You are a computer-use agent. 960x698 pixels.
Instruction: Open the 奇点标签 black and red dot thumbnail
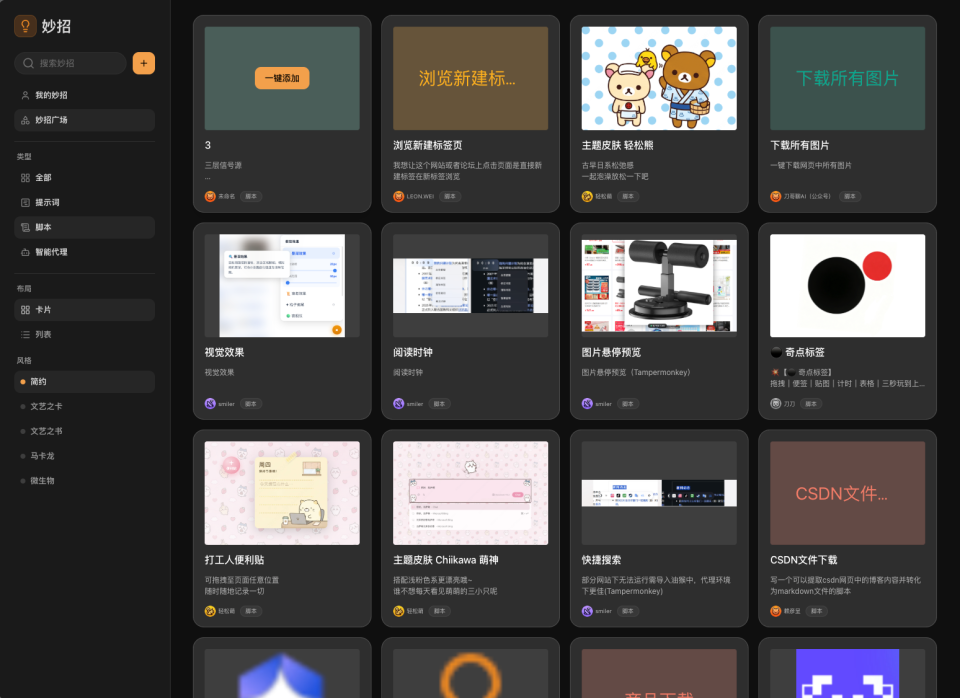pos(847,285)
